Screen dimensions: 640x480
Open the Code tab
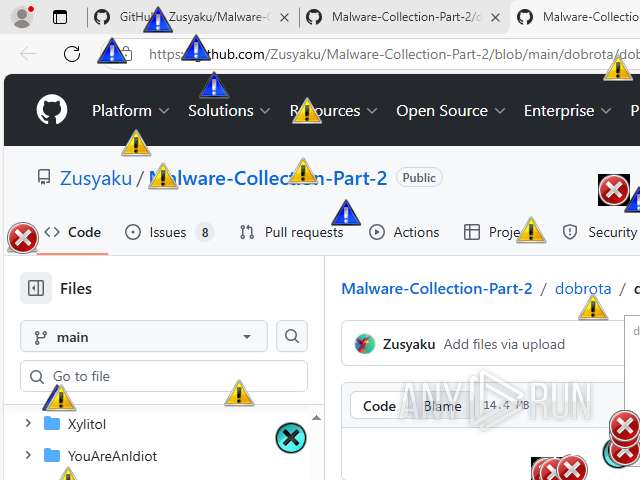[73, 232]
